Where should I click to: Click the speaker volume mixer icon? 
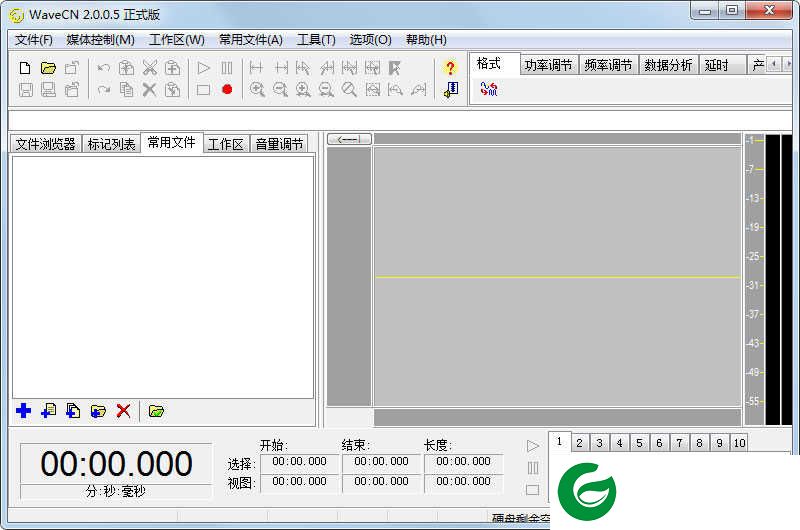pyautogui.click(x=451, y=90)
